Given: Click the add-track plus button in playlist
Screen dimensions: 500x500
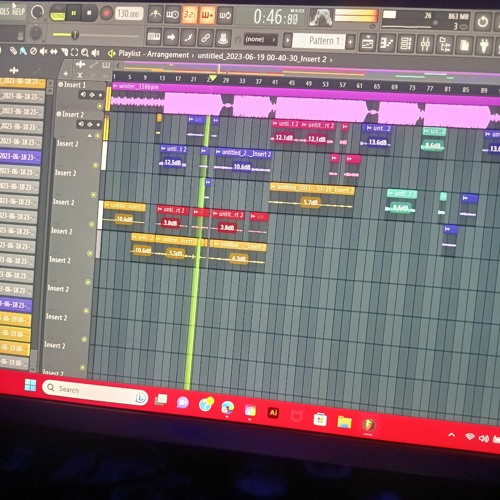Looking at the screenshot, I should tap(66, 74).
